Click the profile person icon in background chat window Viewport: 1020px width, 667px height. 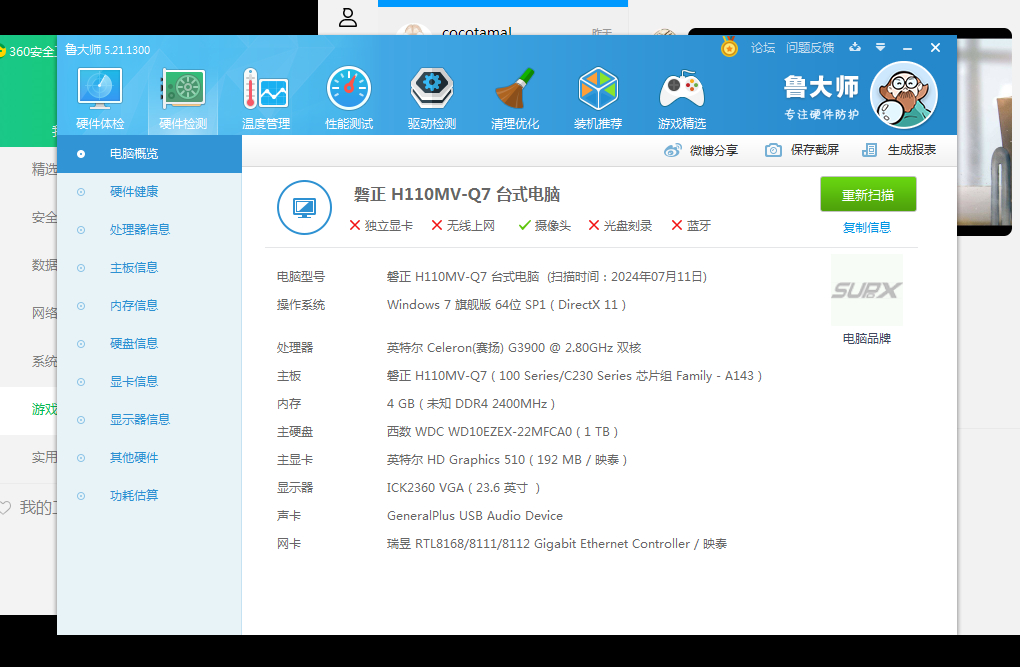point(348,18)
